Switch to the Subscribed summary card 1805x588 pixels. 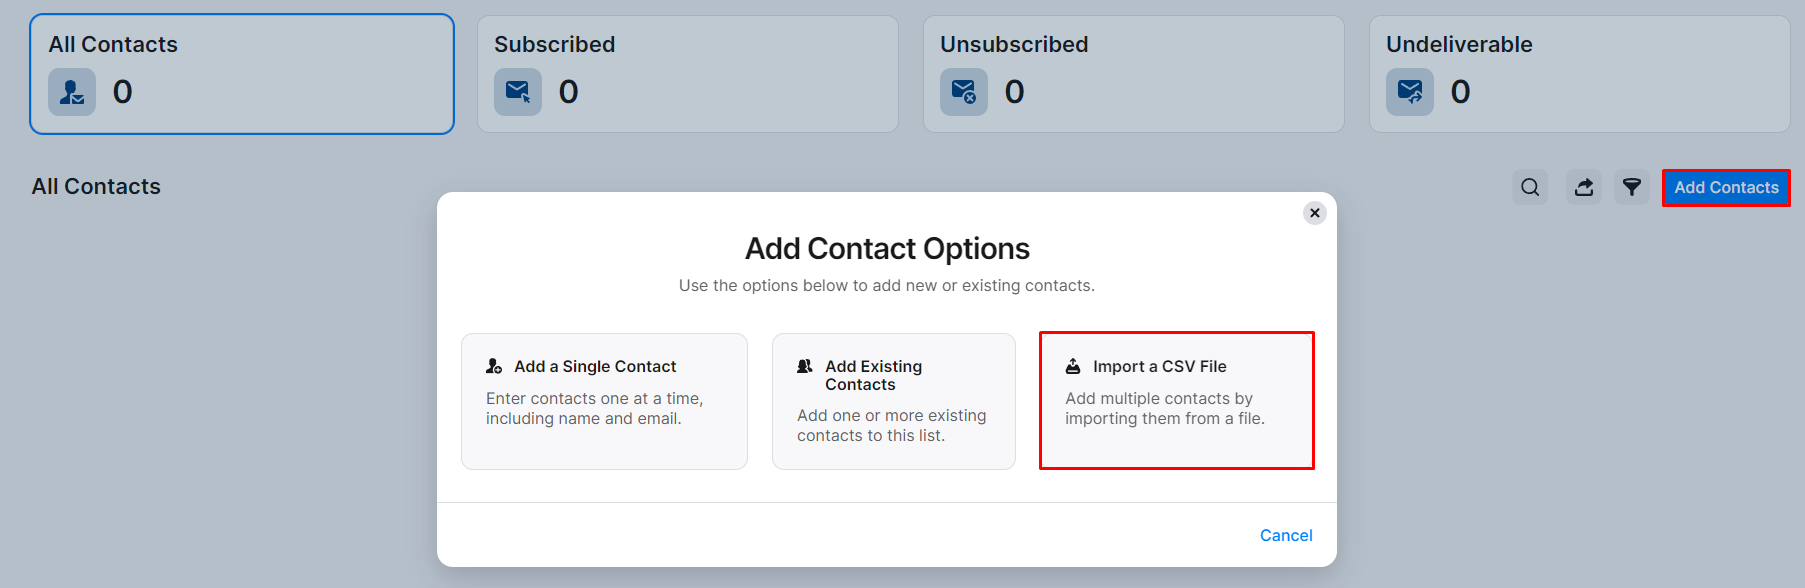[x=688, y=74]
